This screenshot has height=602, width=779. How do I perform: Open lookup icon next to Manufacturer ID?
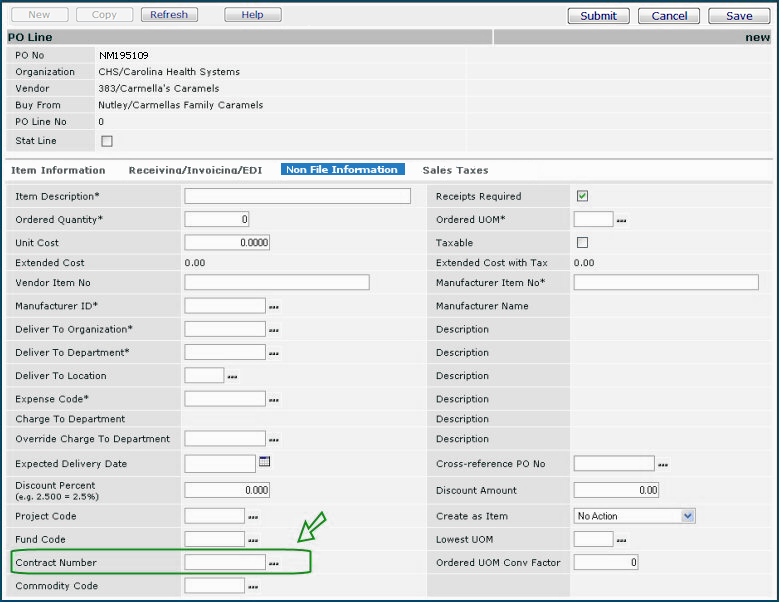coord(274,307)
